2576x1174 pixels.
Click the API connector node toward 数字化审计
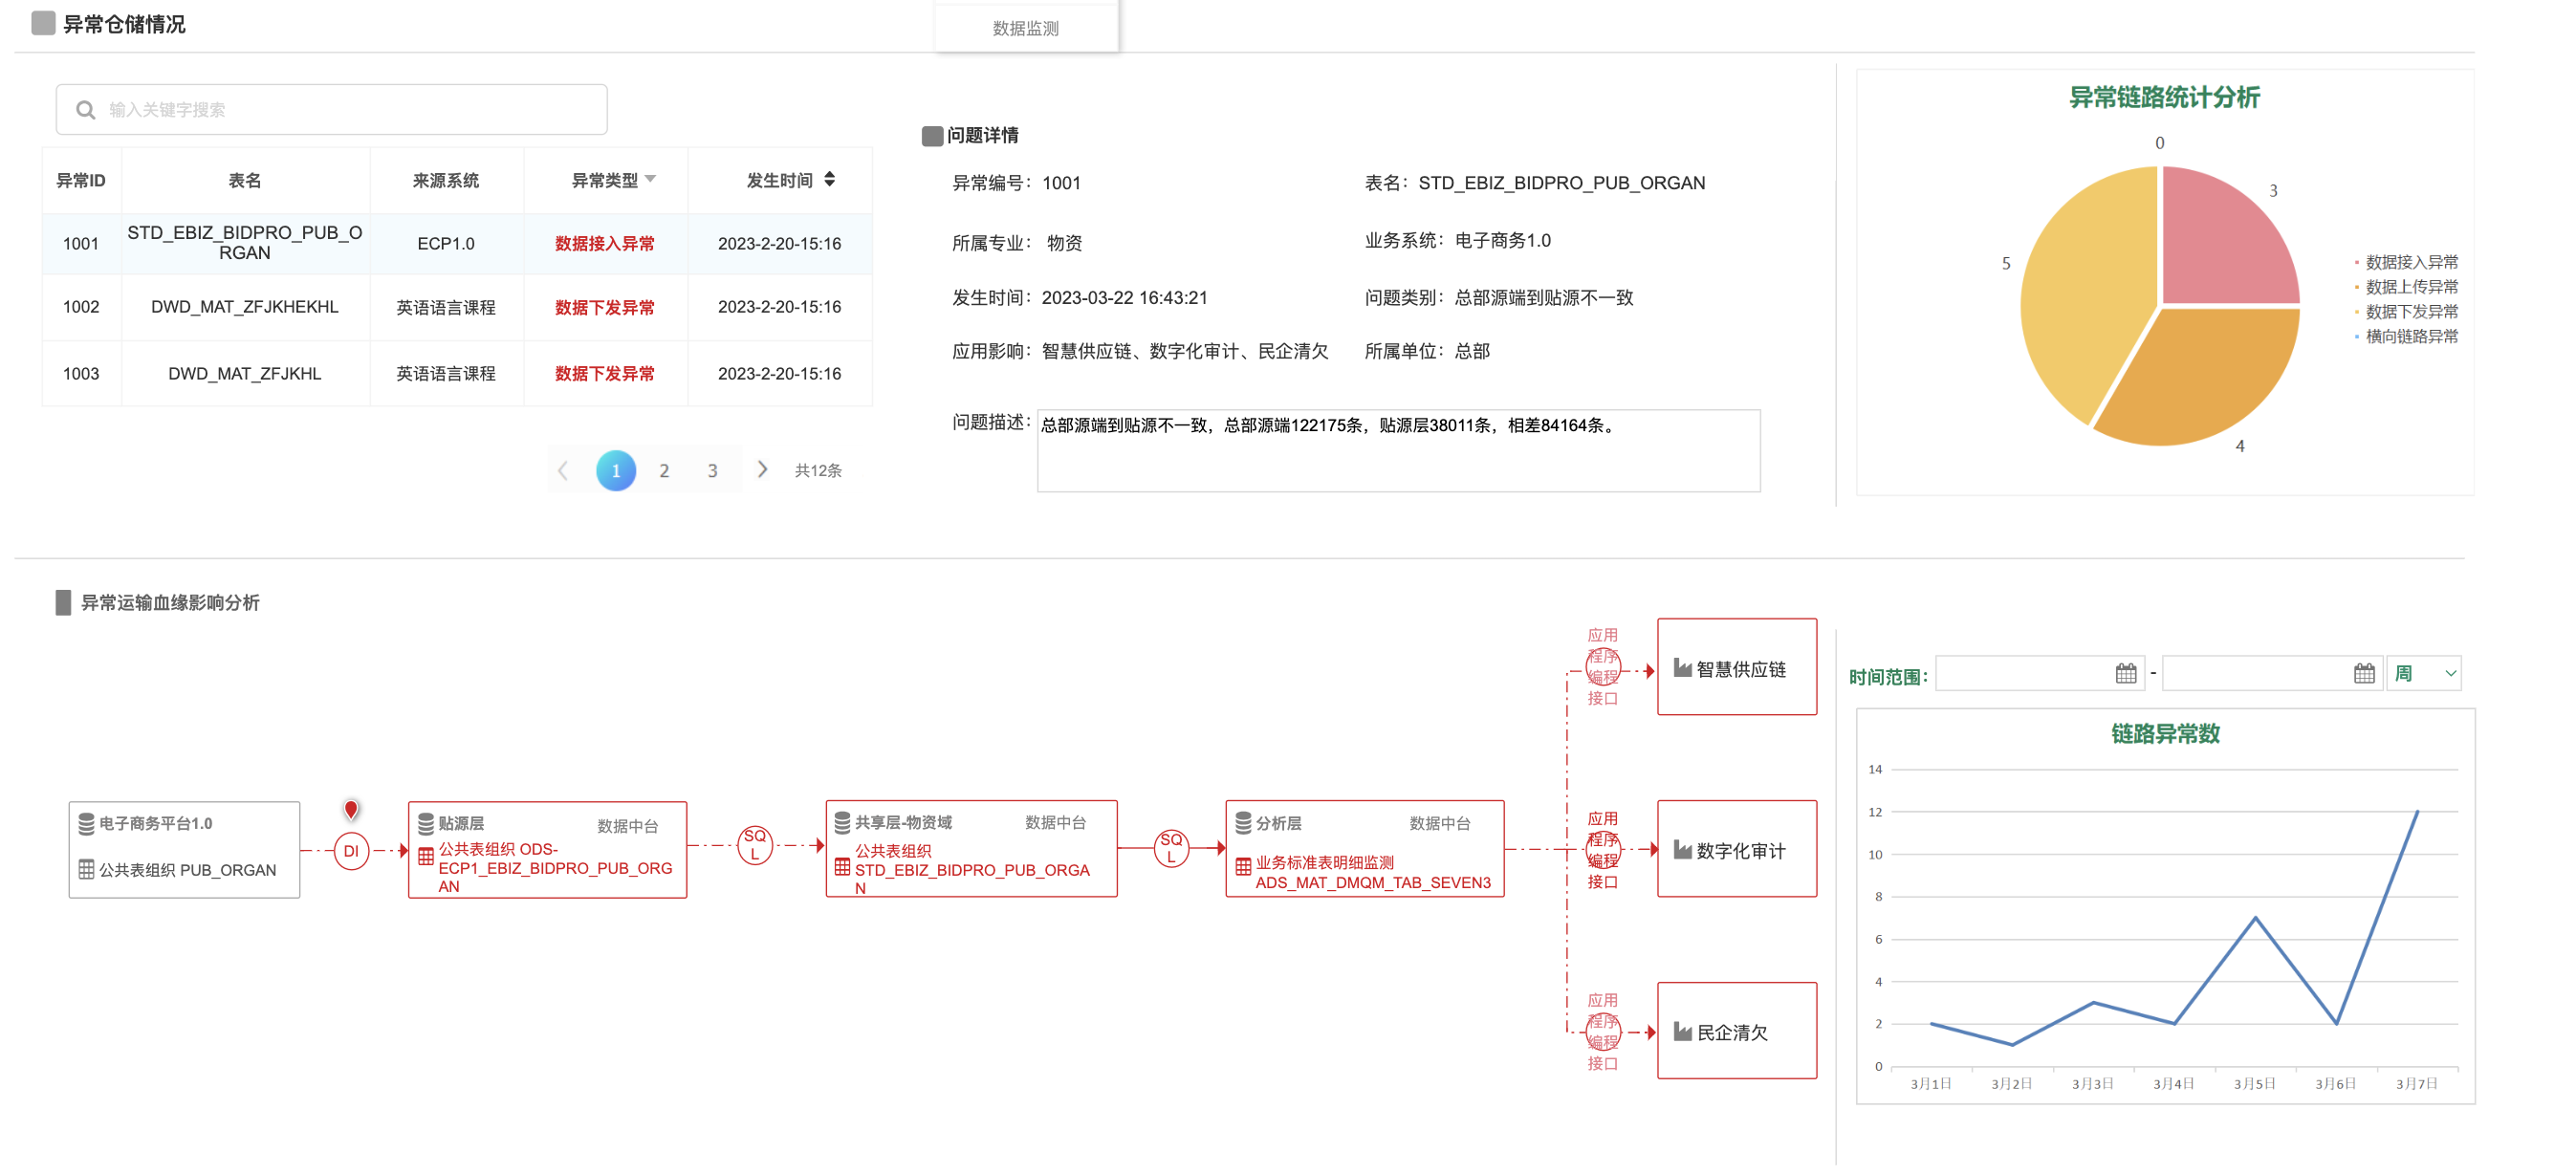pos(1603,850)
